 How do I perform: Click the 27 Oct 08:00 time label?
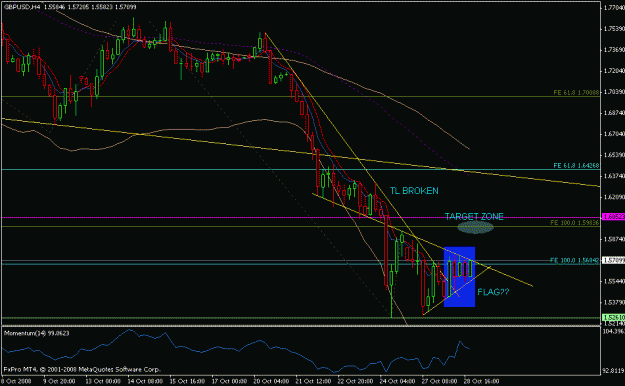point(439,381)
